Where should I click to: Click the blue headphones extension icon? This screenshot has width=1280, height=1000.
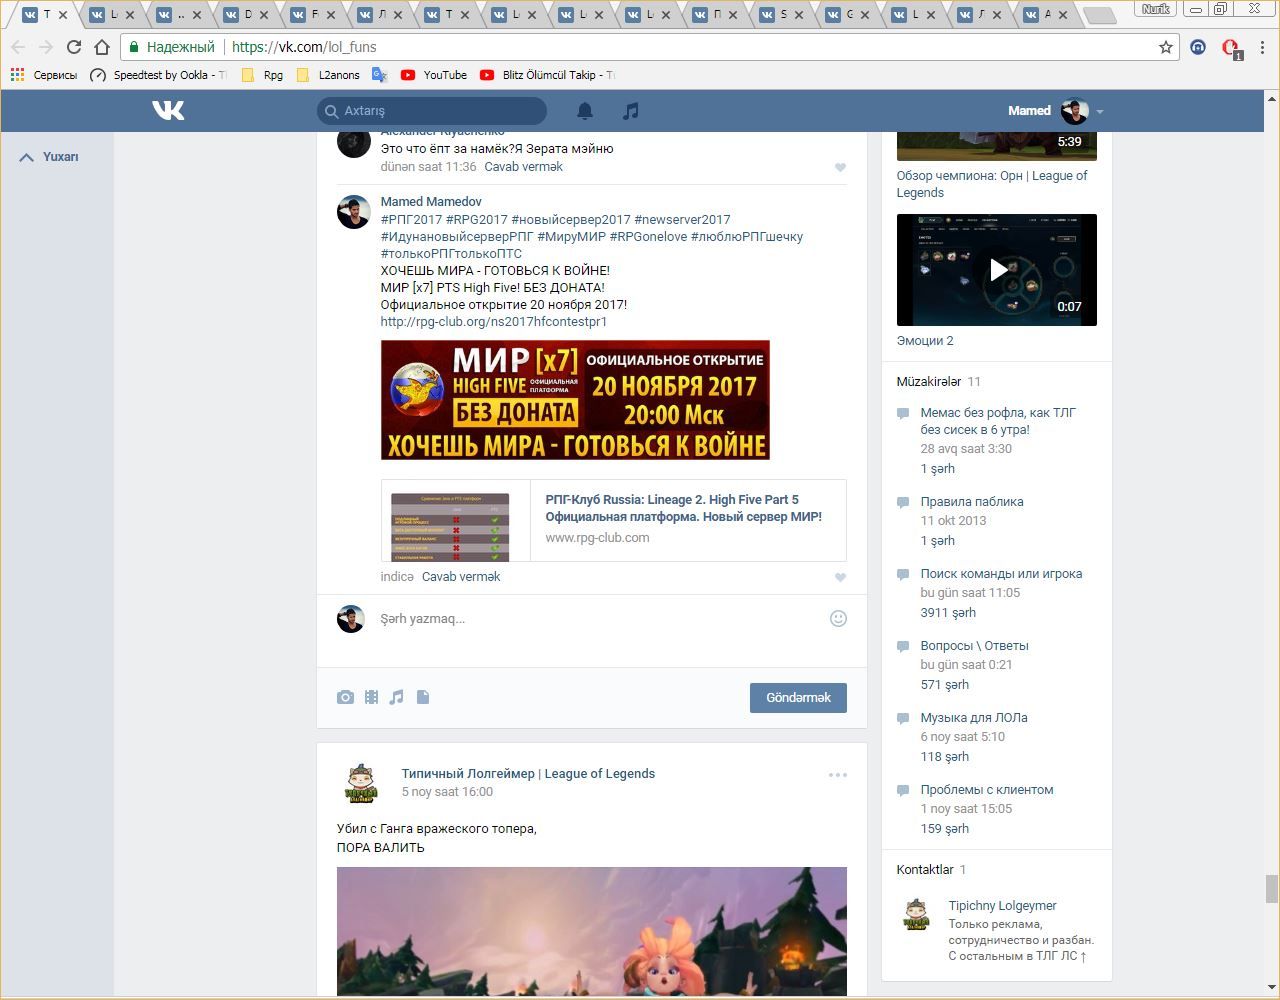[1198, 47]
